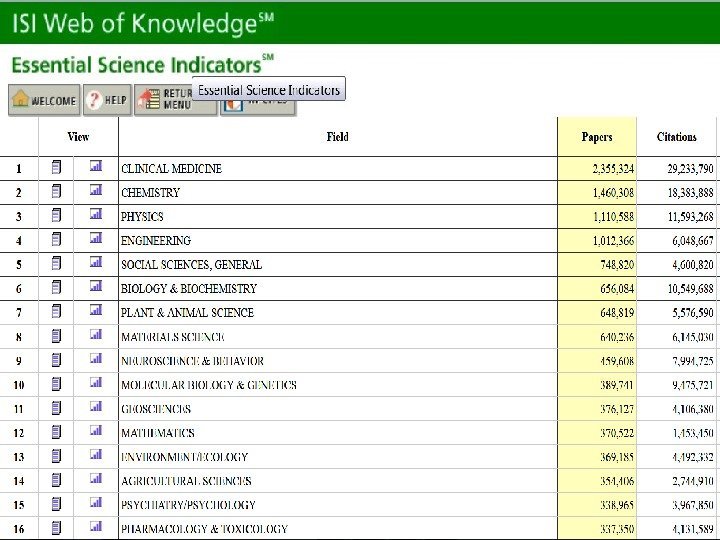Click the In-Cites button behind tooltip
The height and width of the screenshot is (540, 720).
tap(258, 107)
